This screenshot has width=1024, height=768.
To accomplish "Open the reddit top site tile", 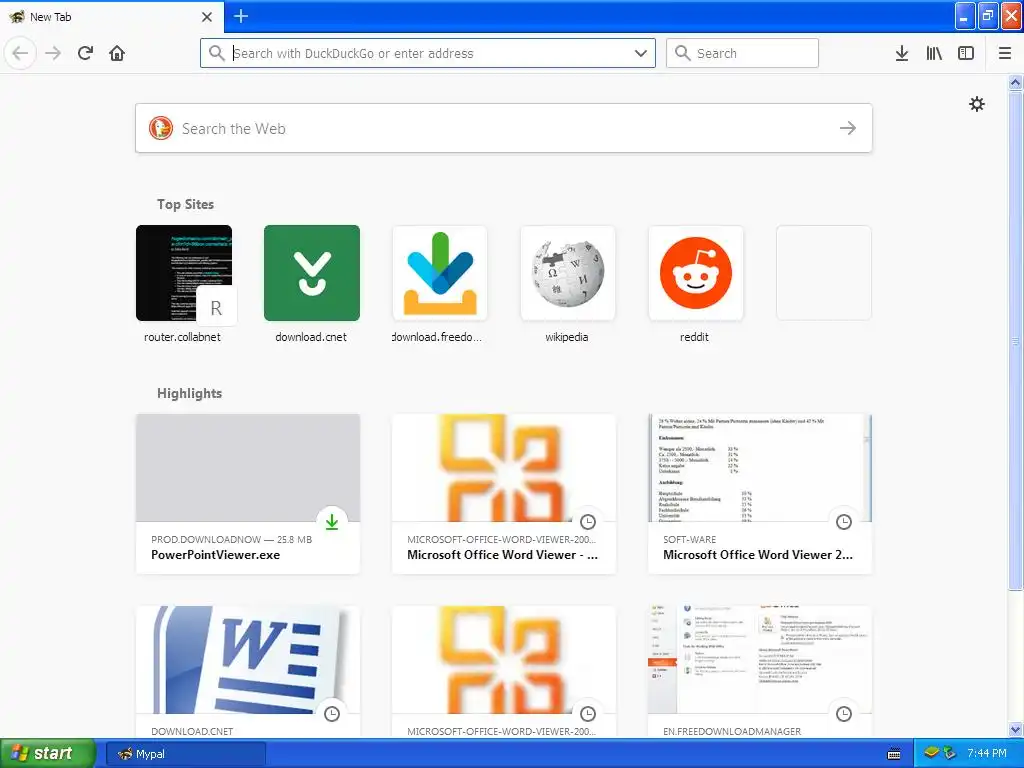I will 696,284.
